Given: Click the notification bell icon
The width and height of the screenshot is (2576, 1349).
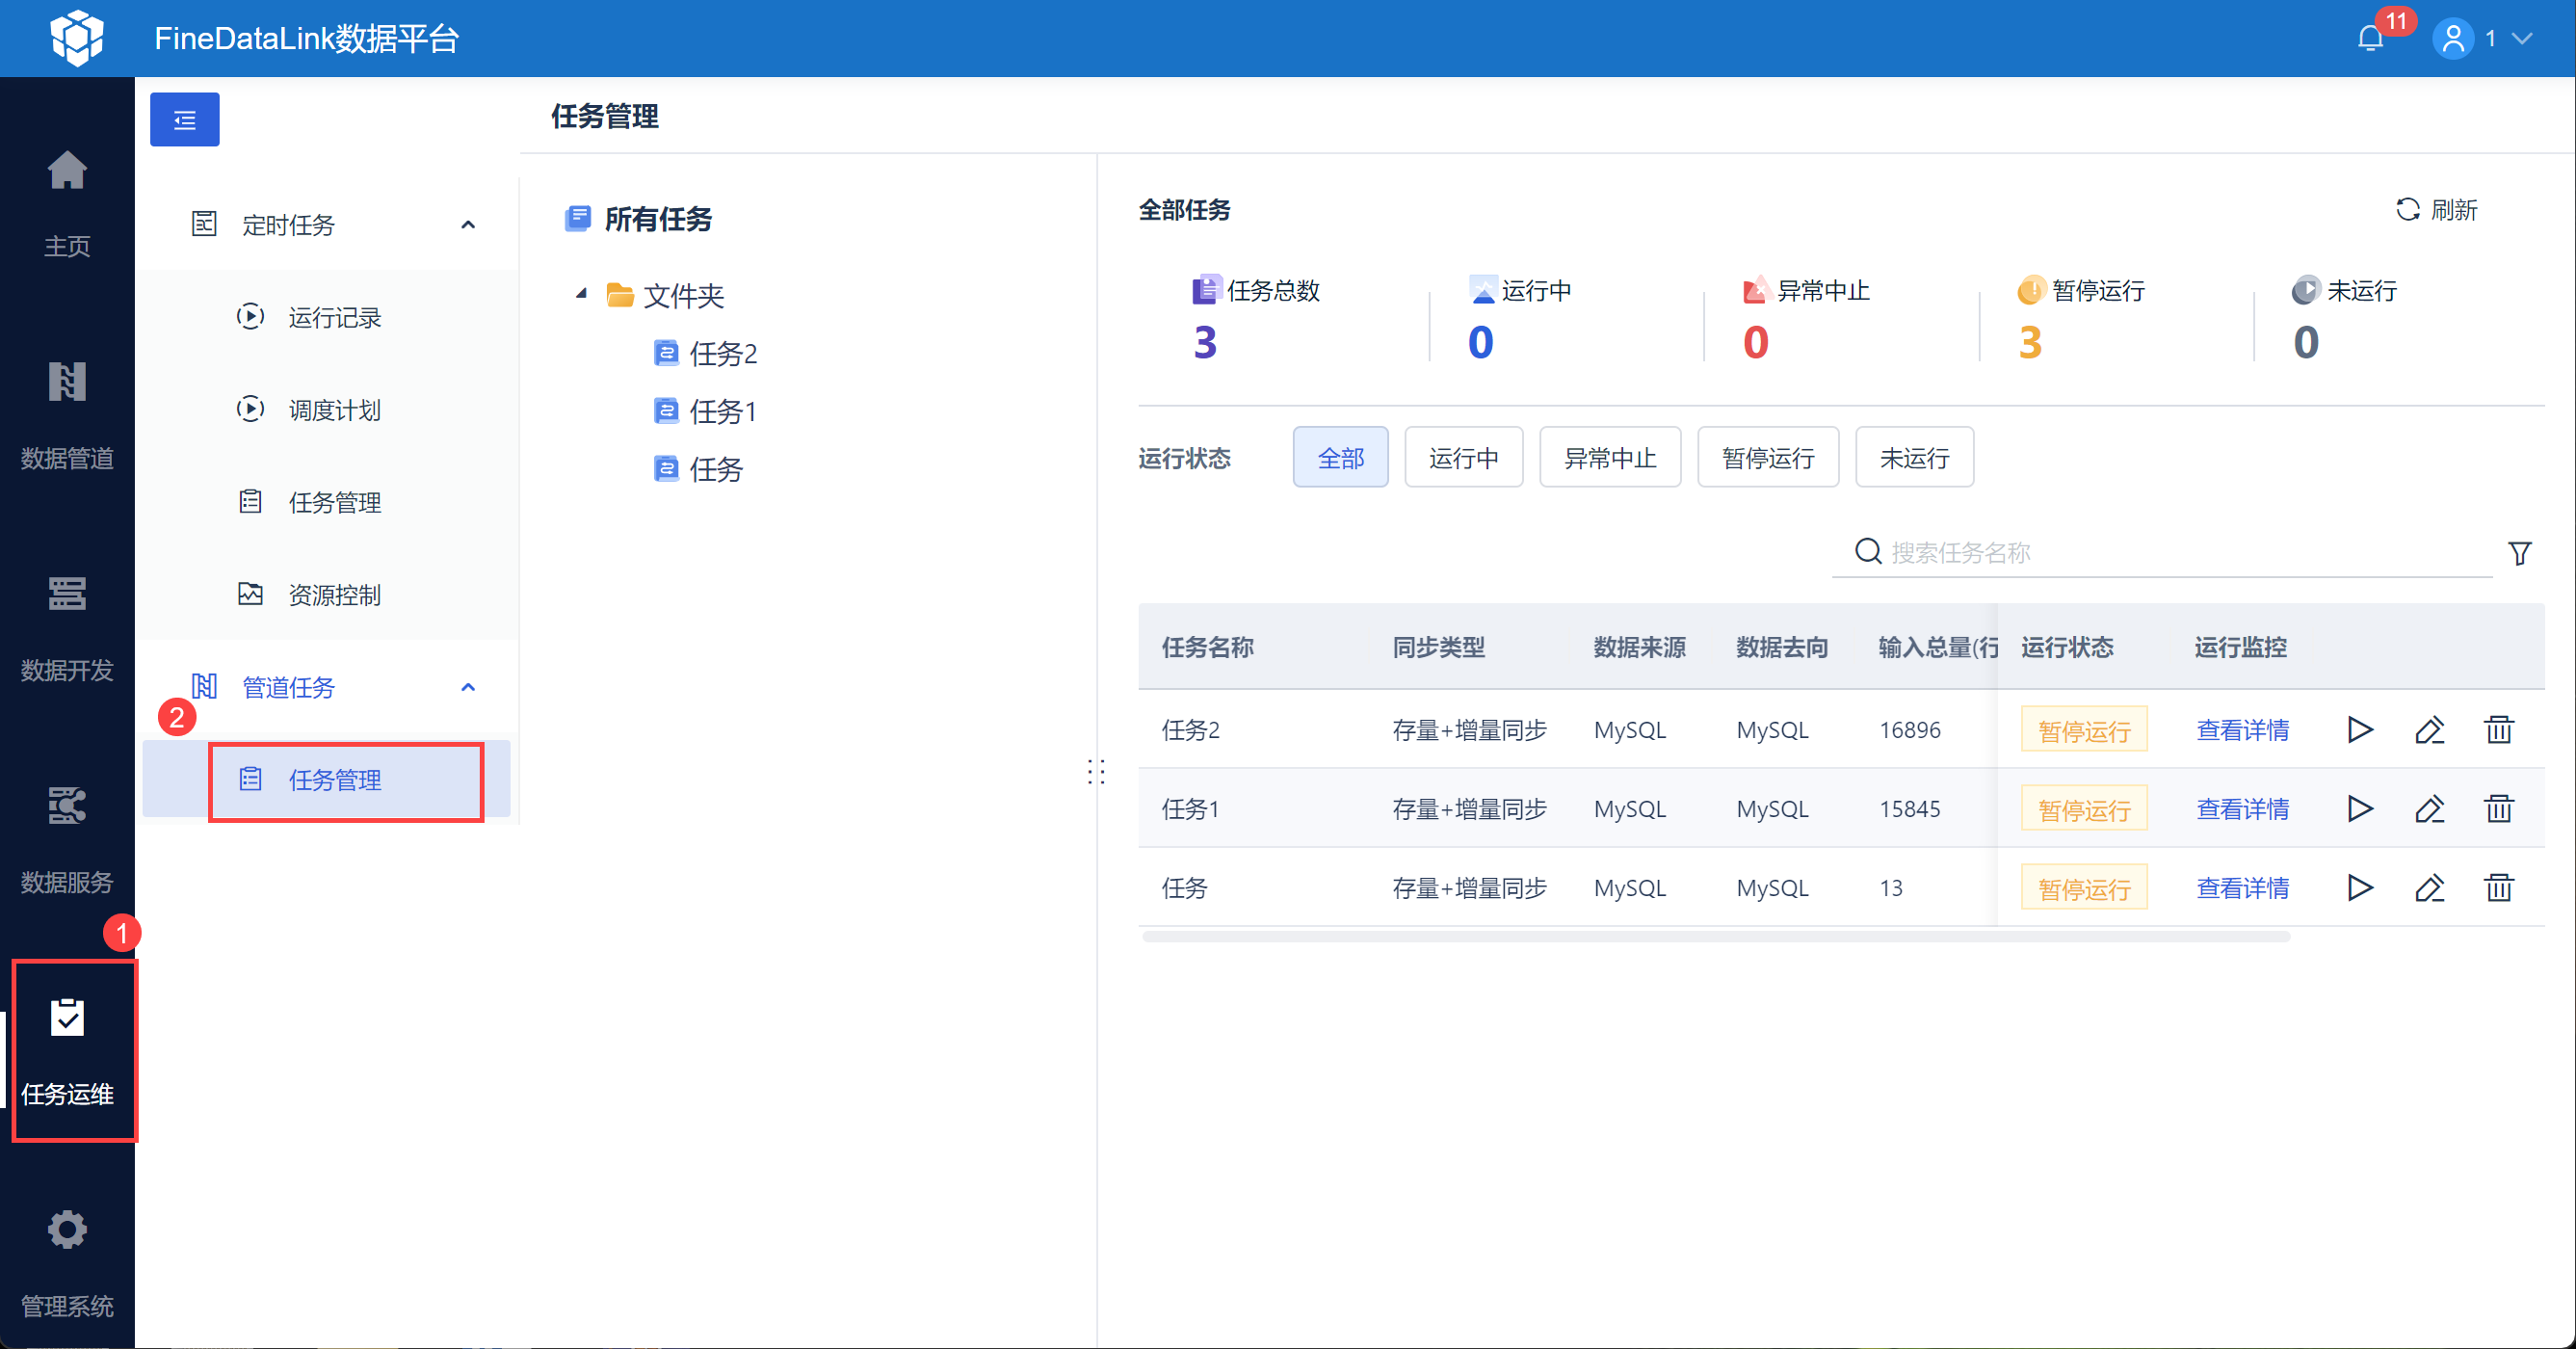Looking at the screenshot, I should (x=2370, y=38).
